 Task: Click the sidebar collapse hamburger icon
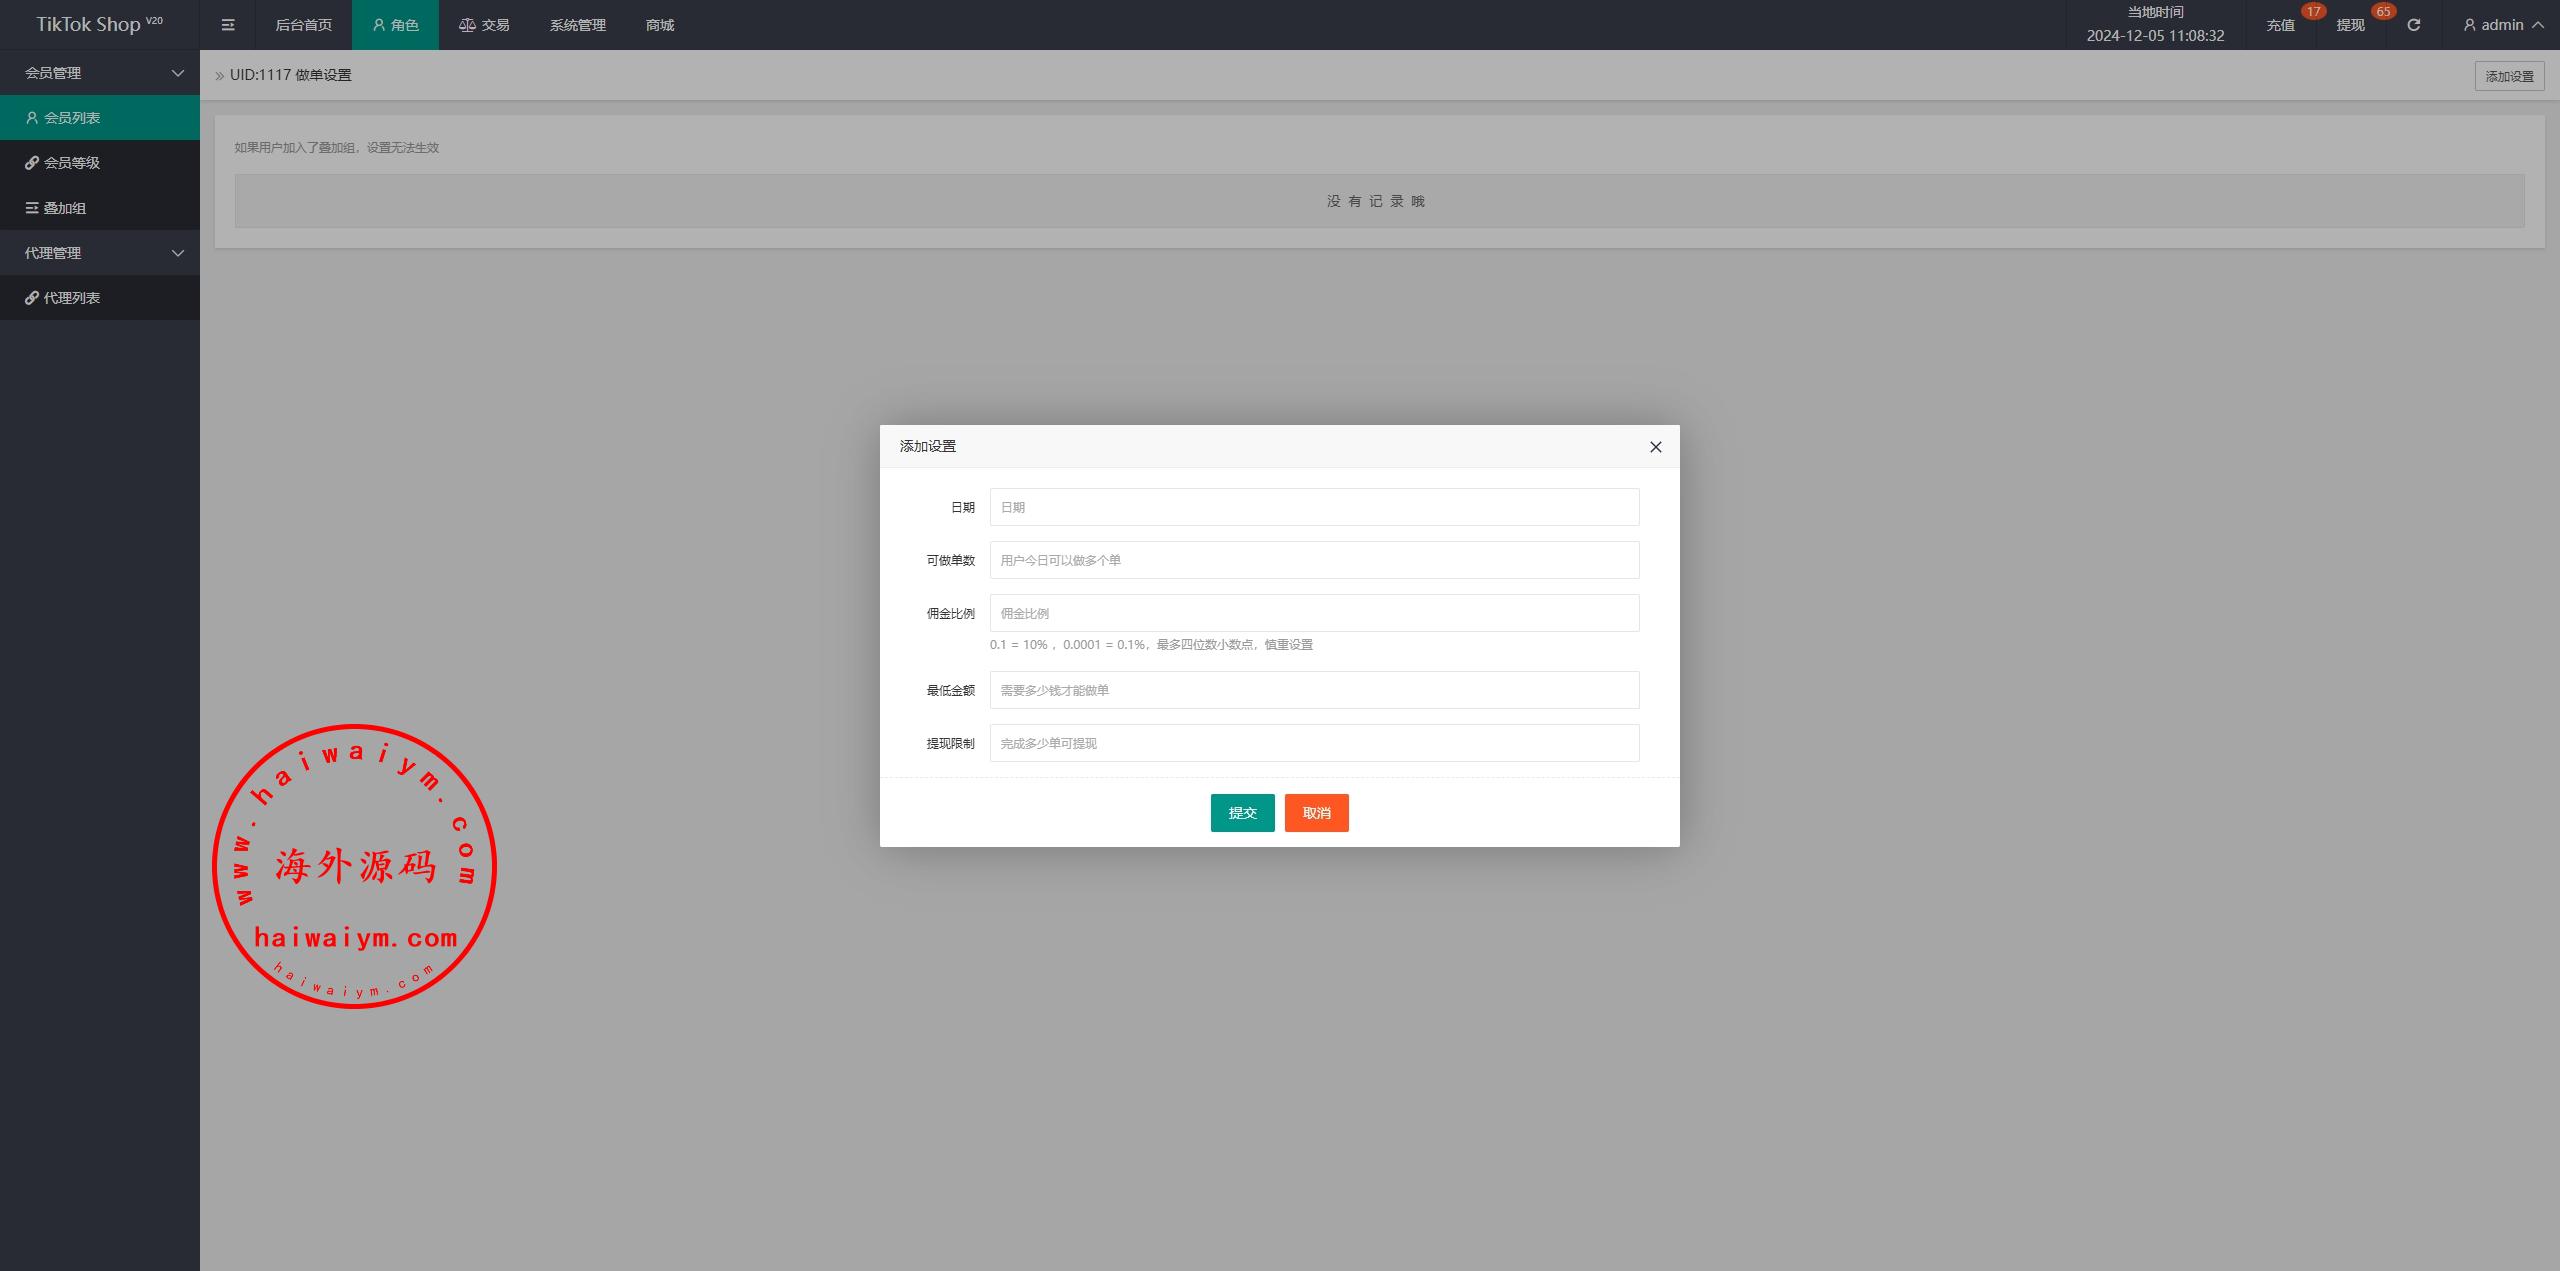click(228, 25)
